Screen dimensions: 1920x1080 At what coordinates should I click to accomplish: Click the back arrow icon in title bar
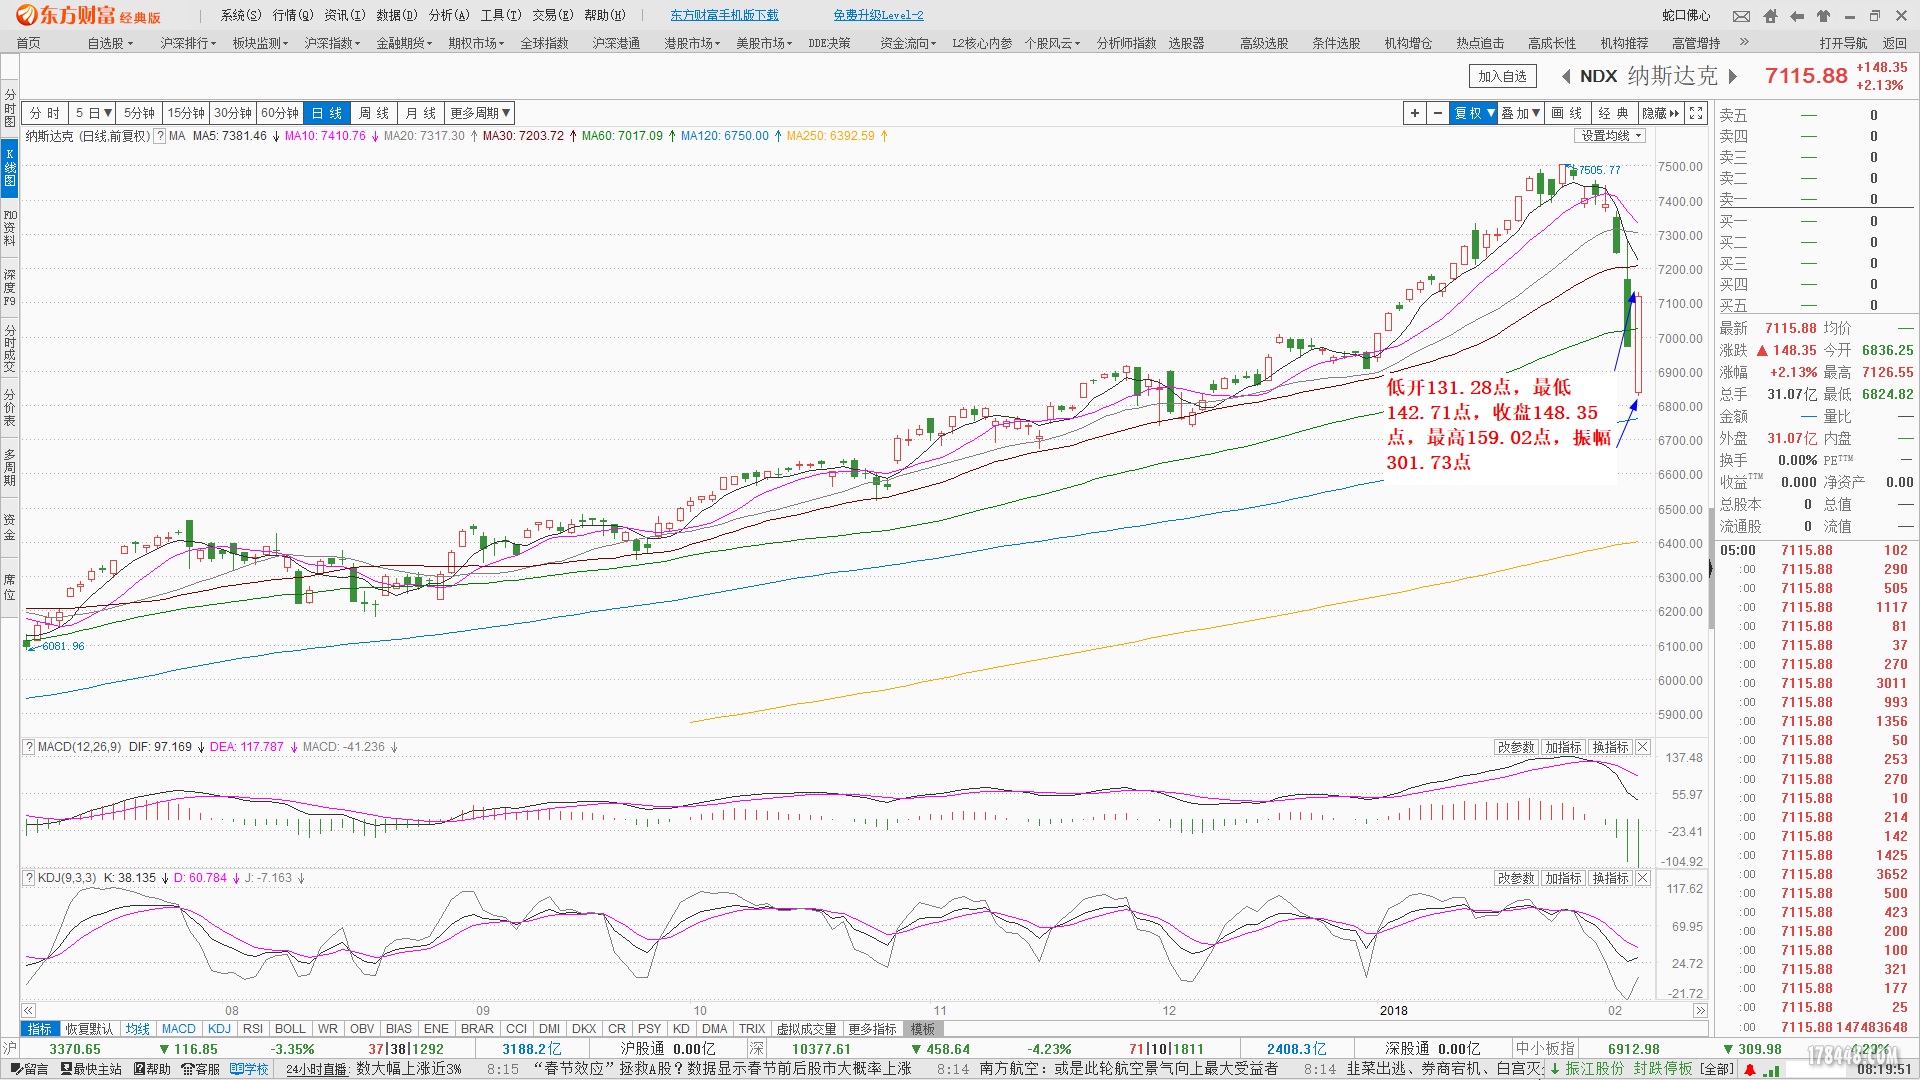[1797, 16]
